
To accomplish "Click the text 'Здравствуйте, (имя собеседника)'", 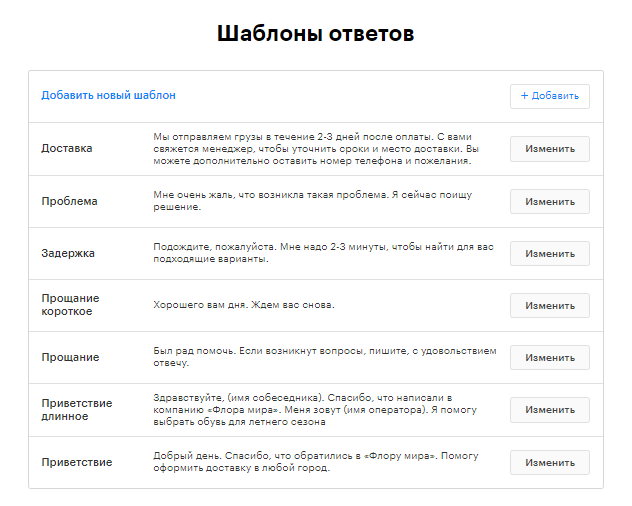I will (239, 398).
